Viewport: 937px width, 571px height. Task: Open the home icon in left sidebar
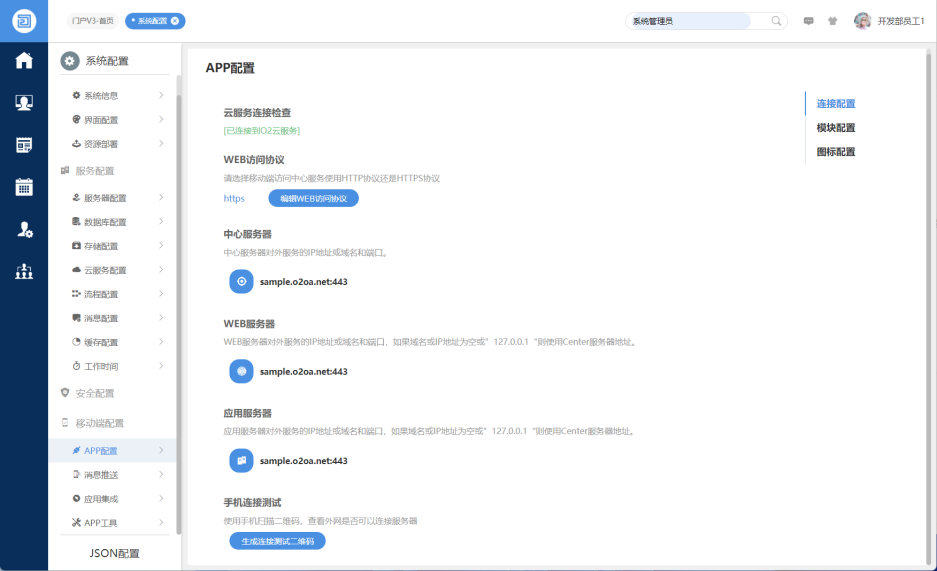coord(24,61)
